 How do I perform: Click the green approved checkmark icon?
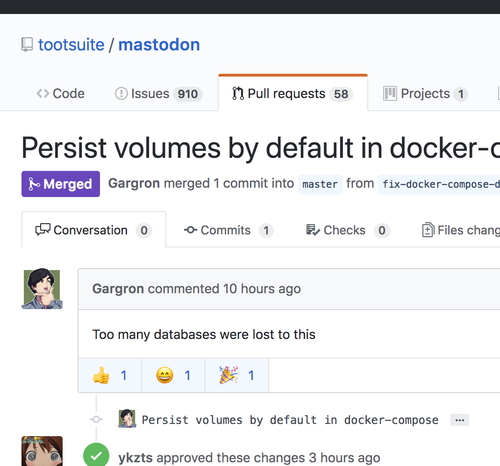[x=96, y=455]
